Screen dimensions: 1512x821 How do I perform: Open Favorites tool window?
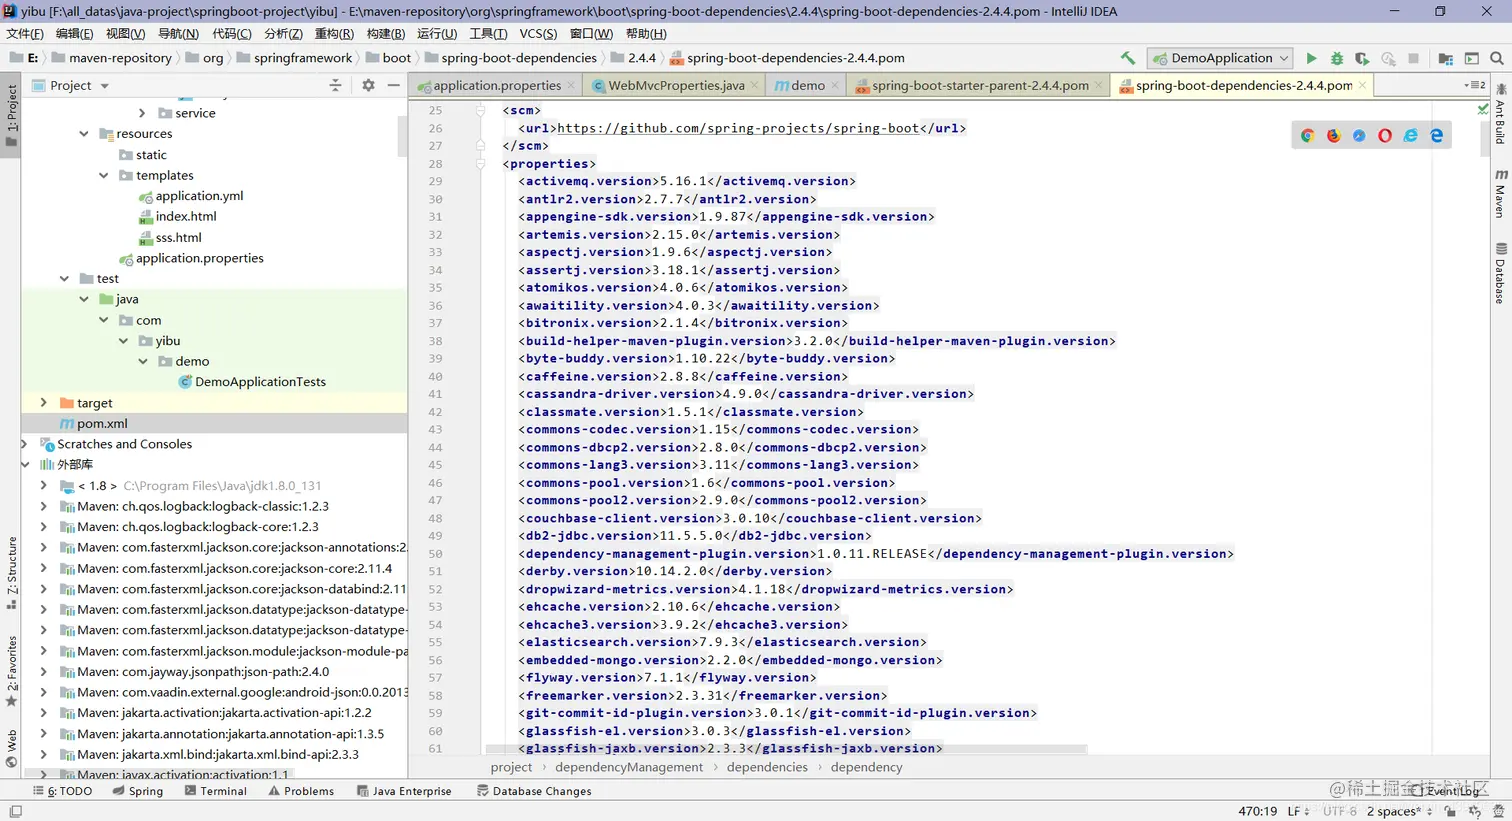pyautogui.click(x=11, y=671)
